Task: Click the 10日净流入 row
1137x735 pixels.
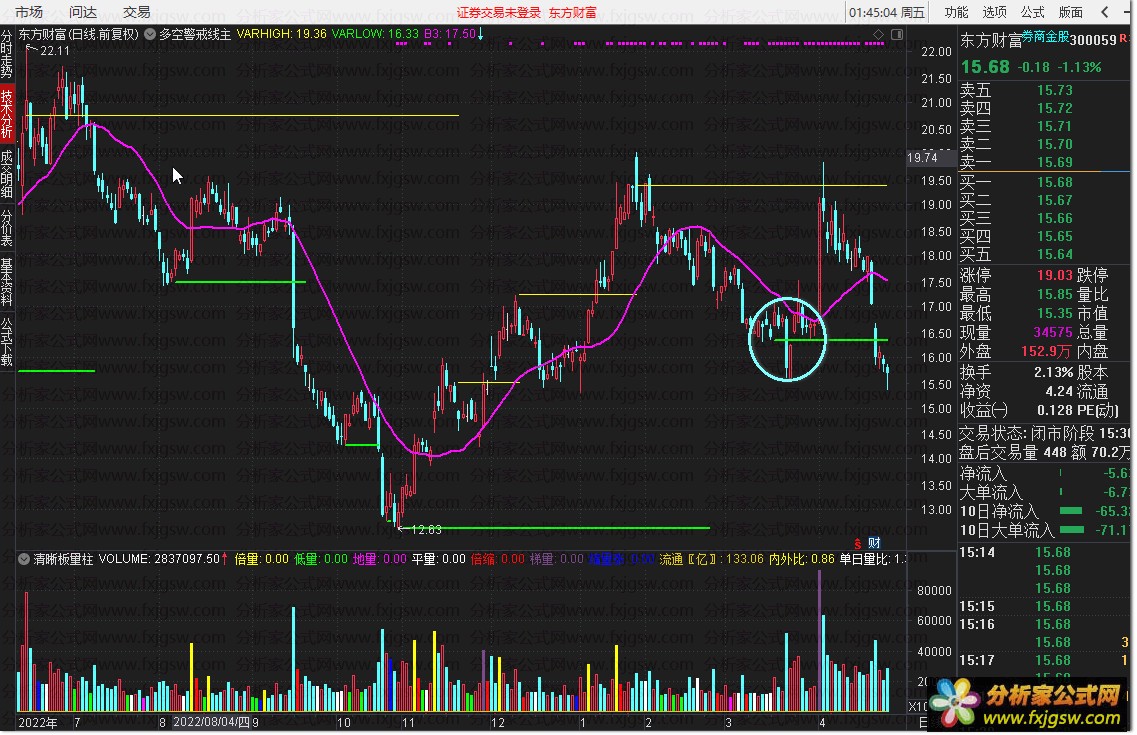Action: 1044,511
